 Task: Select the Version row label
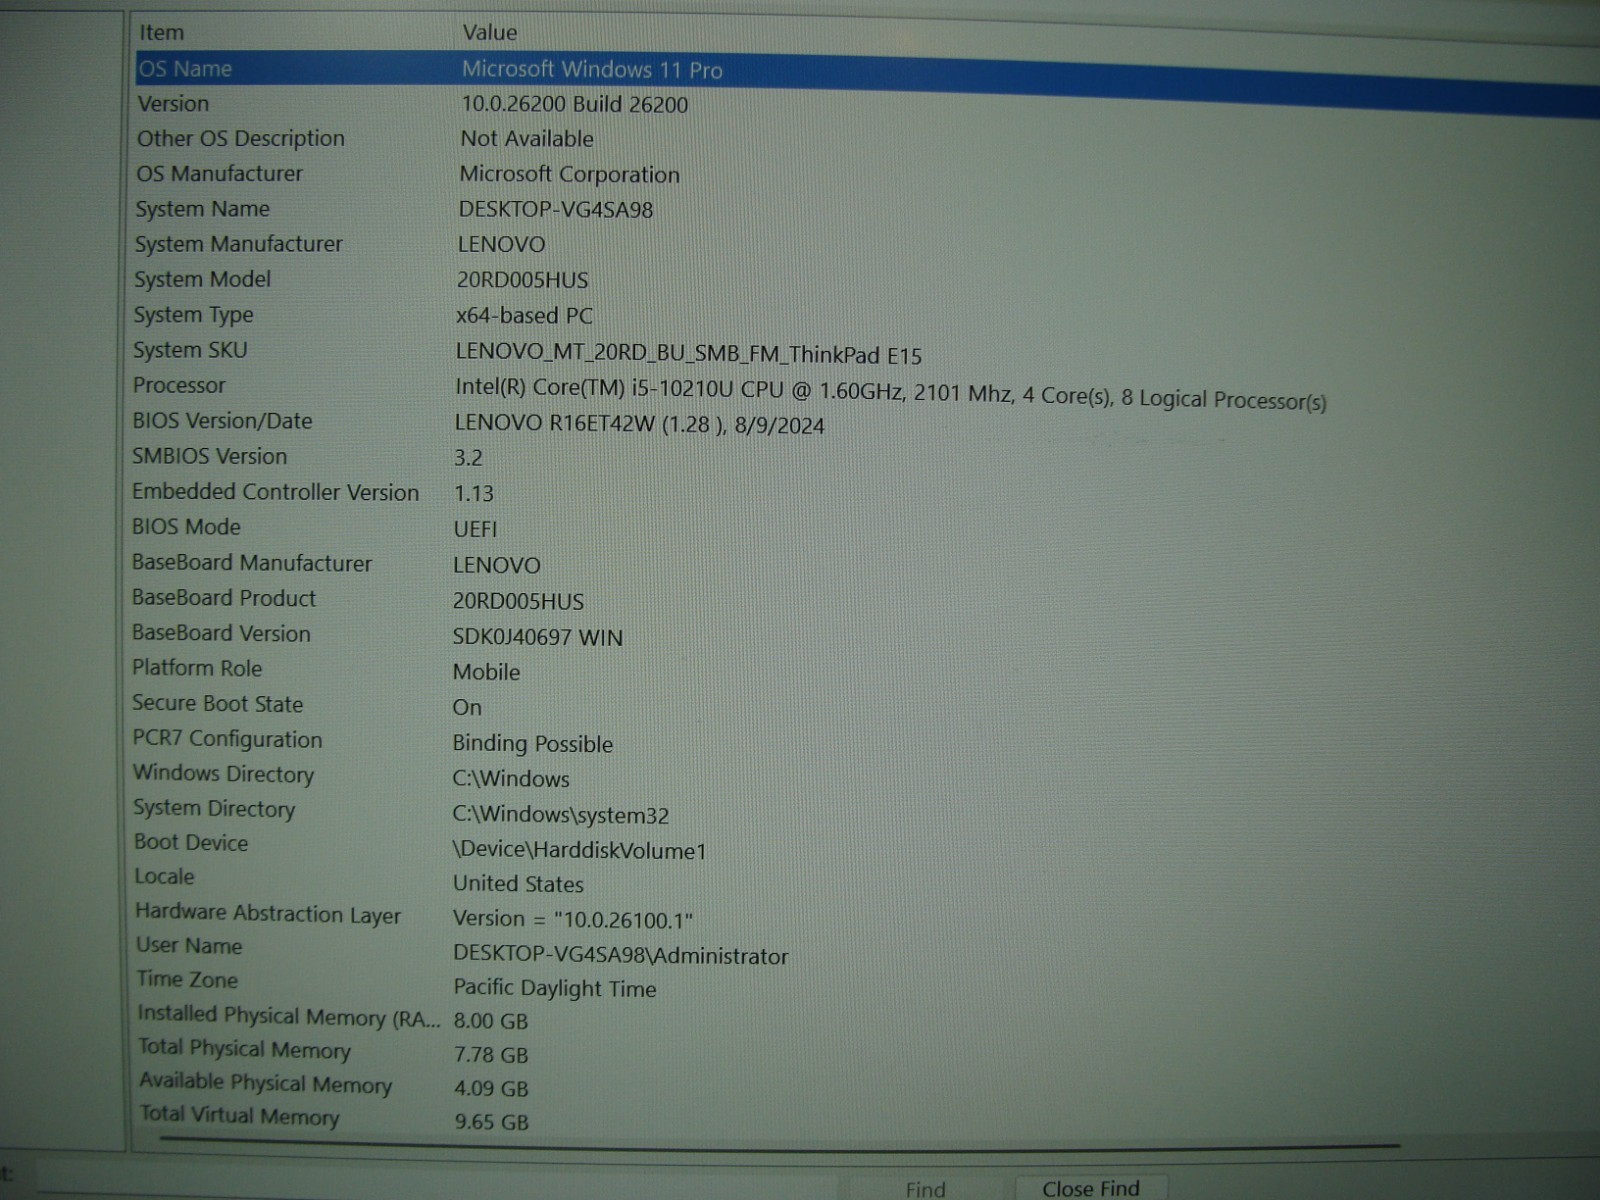point(173,103)
